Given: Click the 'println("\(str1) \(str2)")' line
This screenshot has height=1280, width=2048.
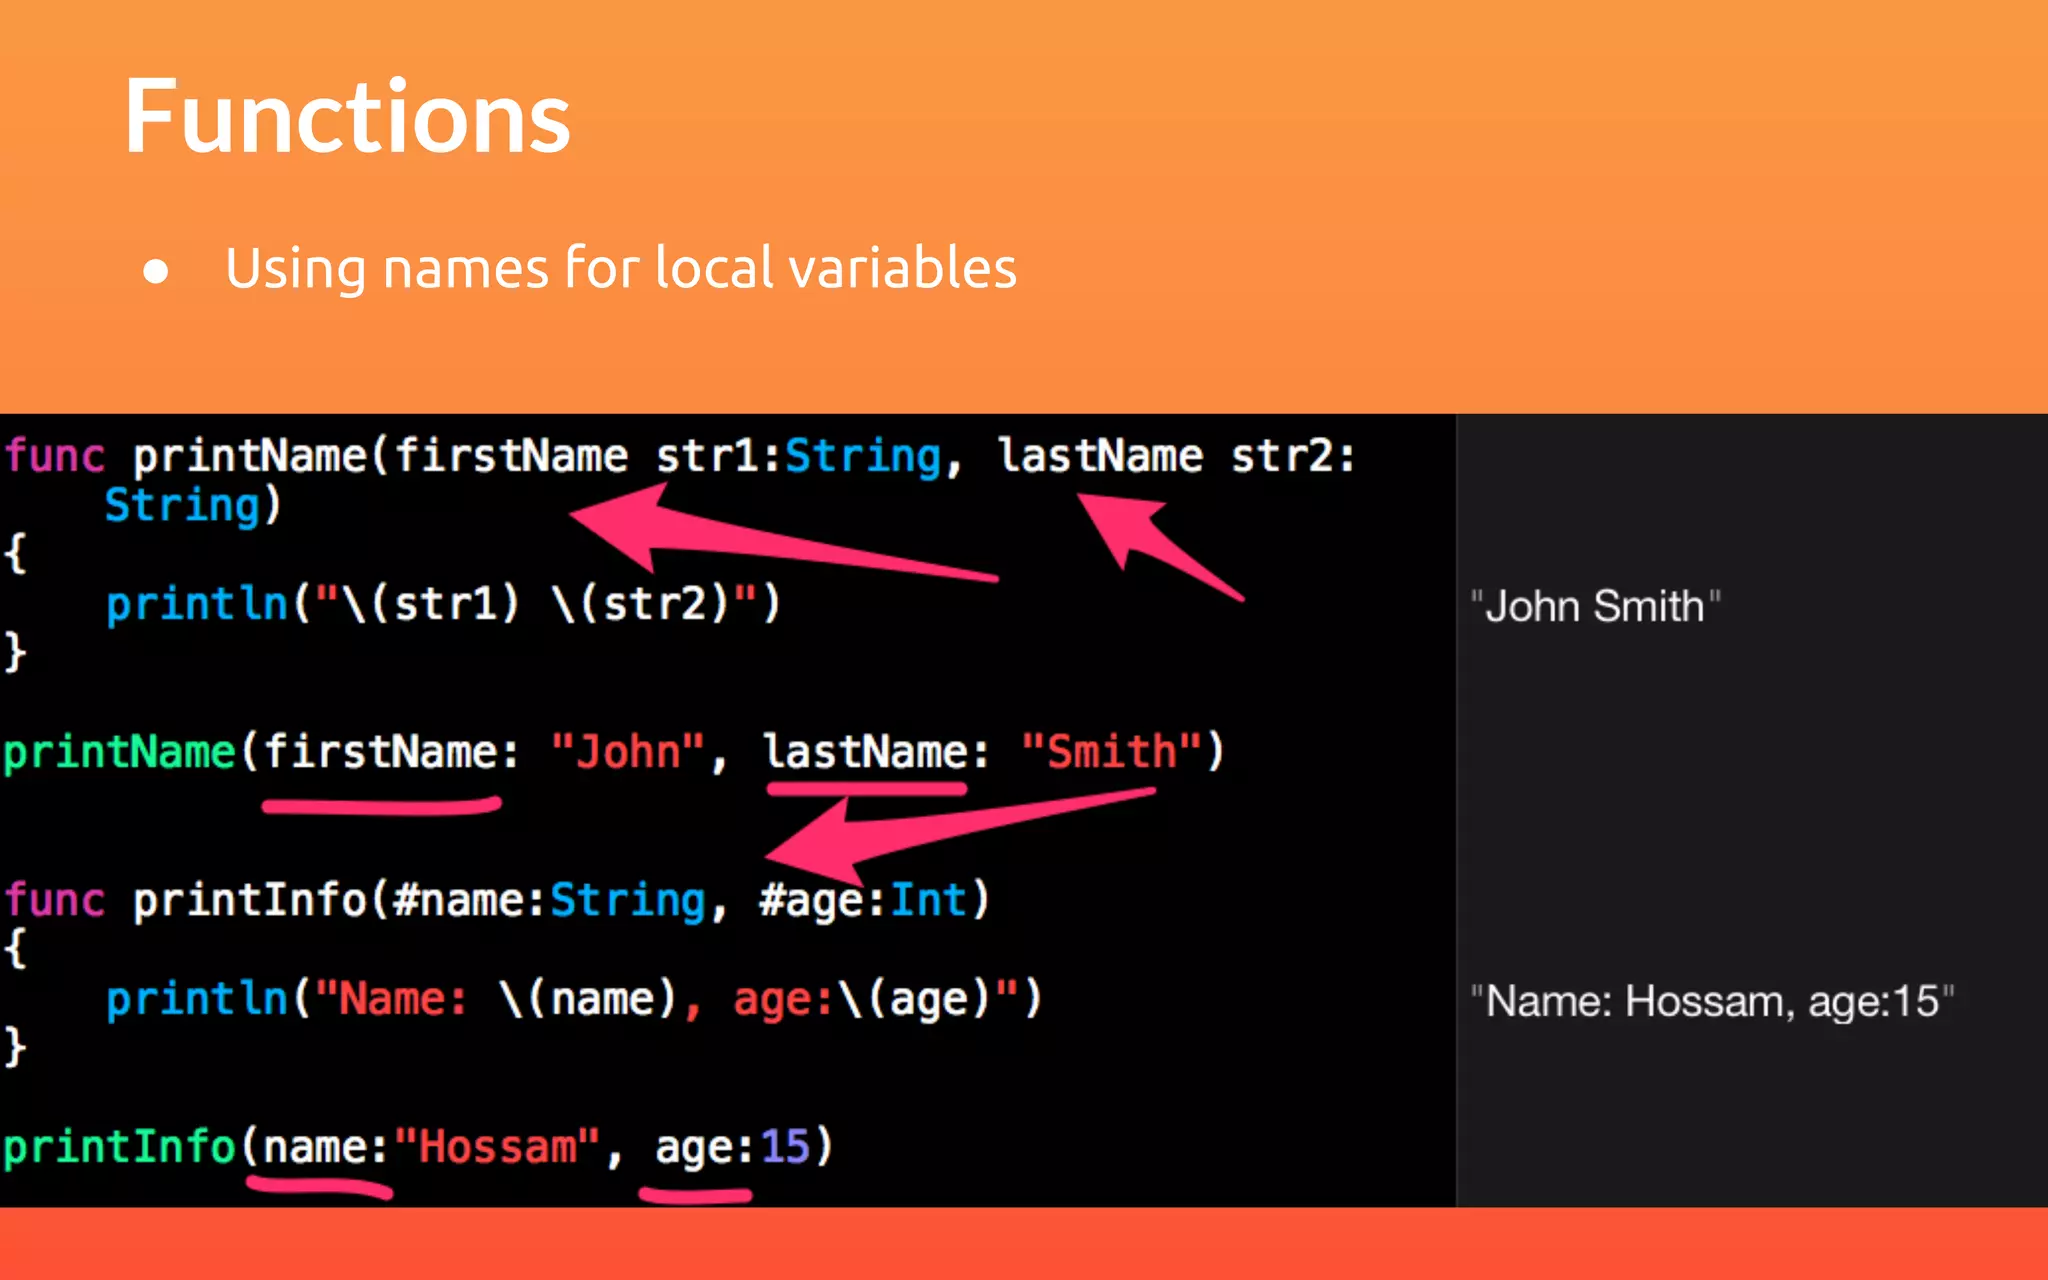Looking at the screenshot, I should 443,603.
